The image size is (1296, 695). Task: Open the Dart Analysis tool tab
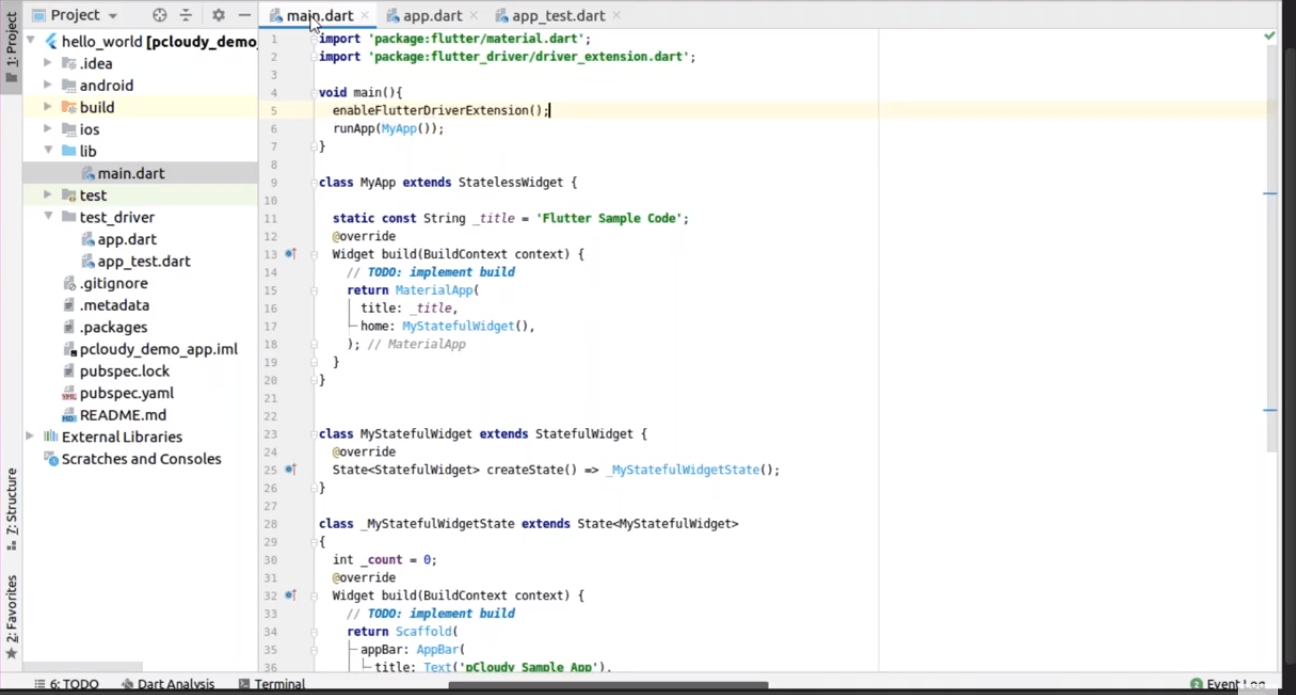tap(168, 685)
